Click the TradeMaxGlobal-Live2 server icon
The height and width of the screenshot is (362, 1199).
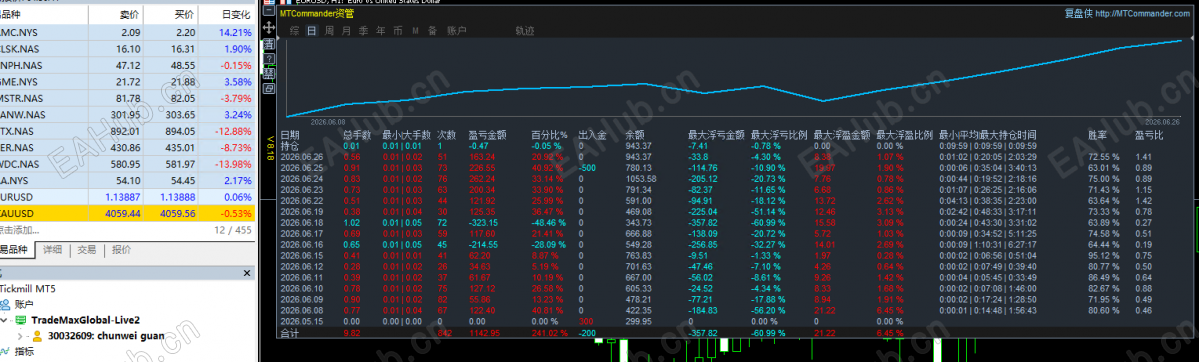[21, 319]
